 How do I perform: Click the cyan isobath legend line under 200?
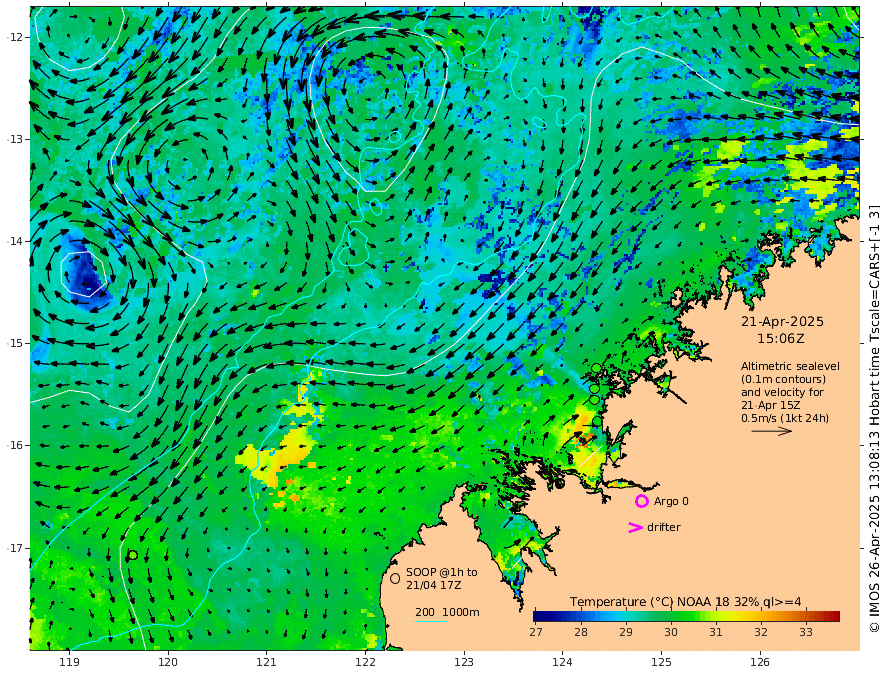tap(430, 621)
